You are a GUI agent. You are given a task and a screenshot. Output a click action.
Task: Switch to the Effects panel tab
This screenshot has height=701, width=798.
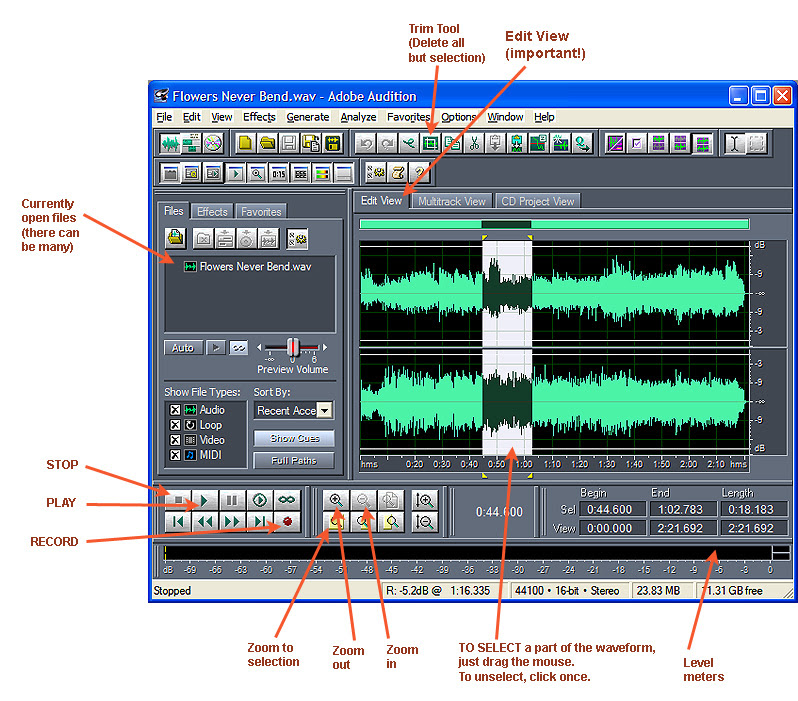click(x=212, y=212)
